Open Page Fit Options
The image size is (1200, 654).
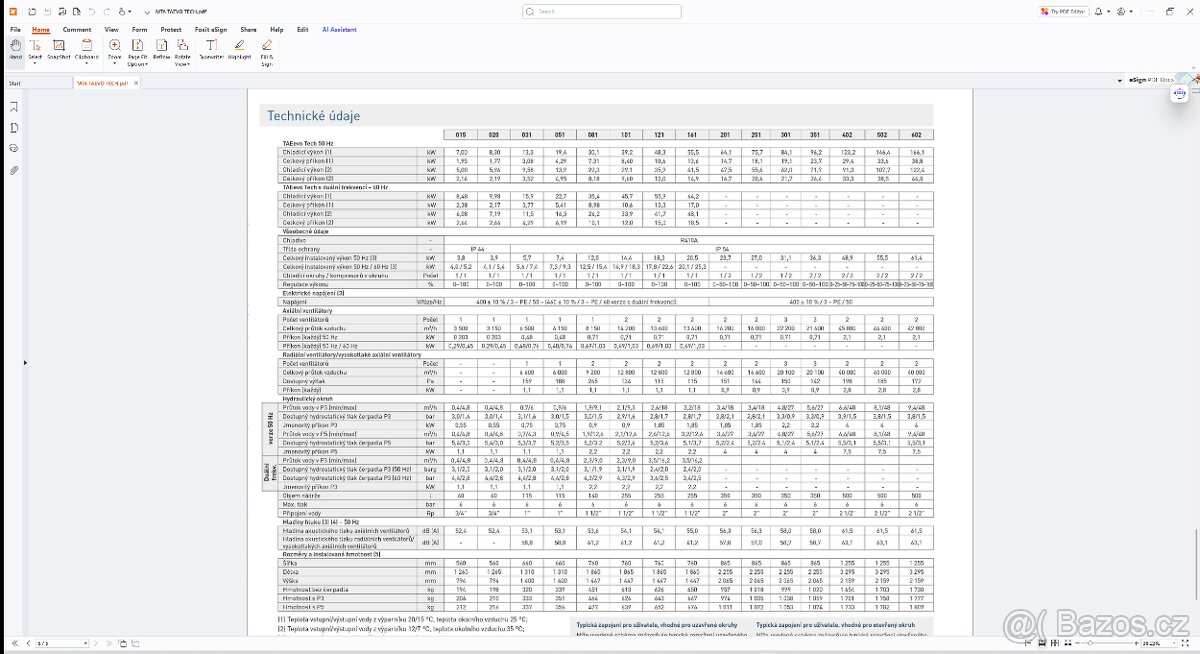pos(138,53)
